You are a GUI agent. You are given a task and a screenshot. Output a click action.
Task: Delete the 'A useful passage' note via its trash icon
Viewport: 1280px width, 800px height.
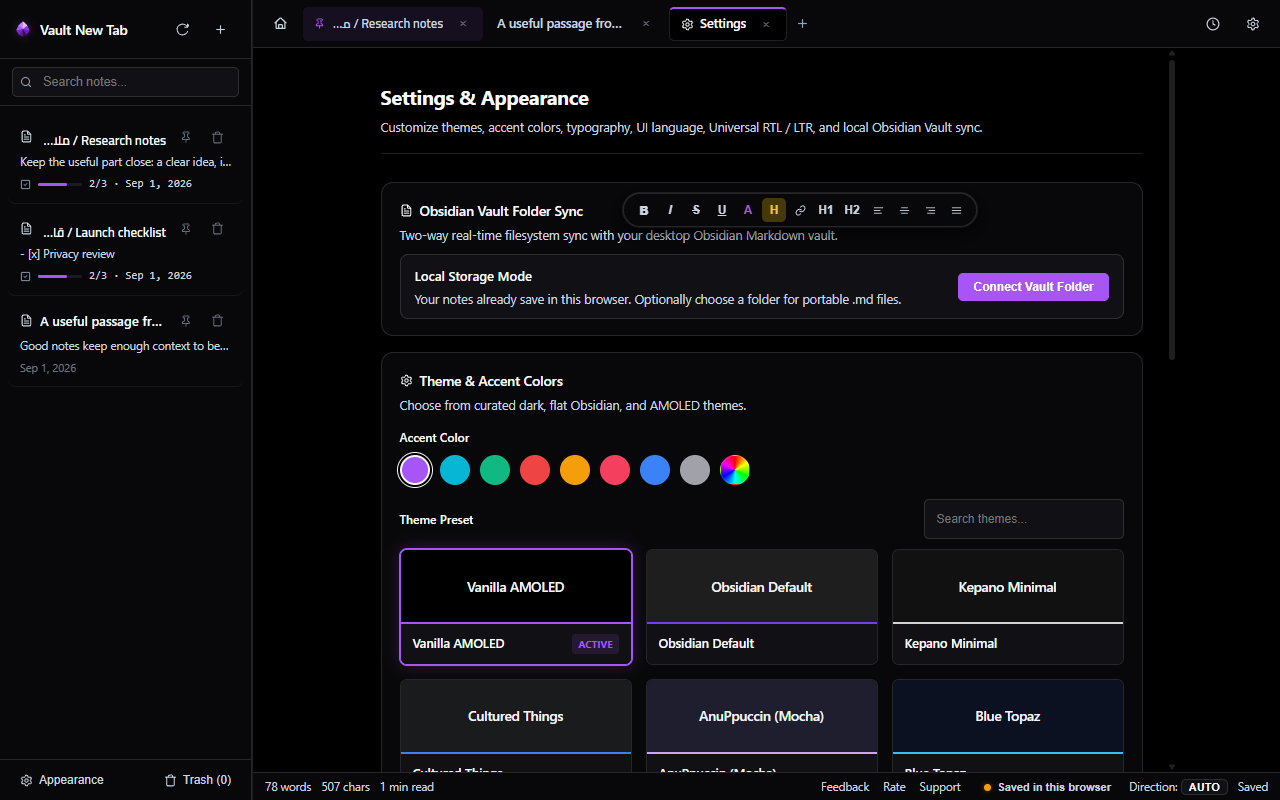218,321
